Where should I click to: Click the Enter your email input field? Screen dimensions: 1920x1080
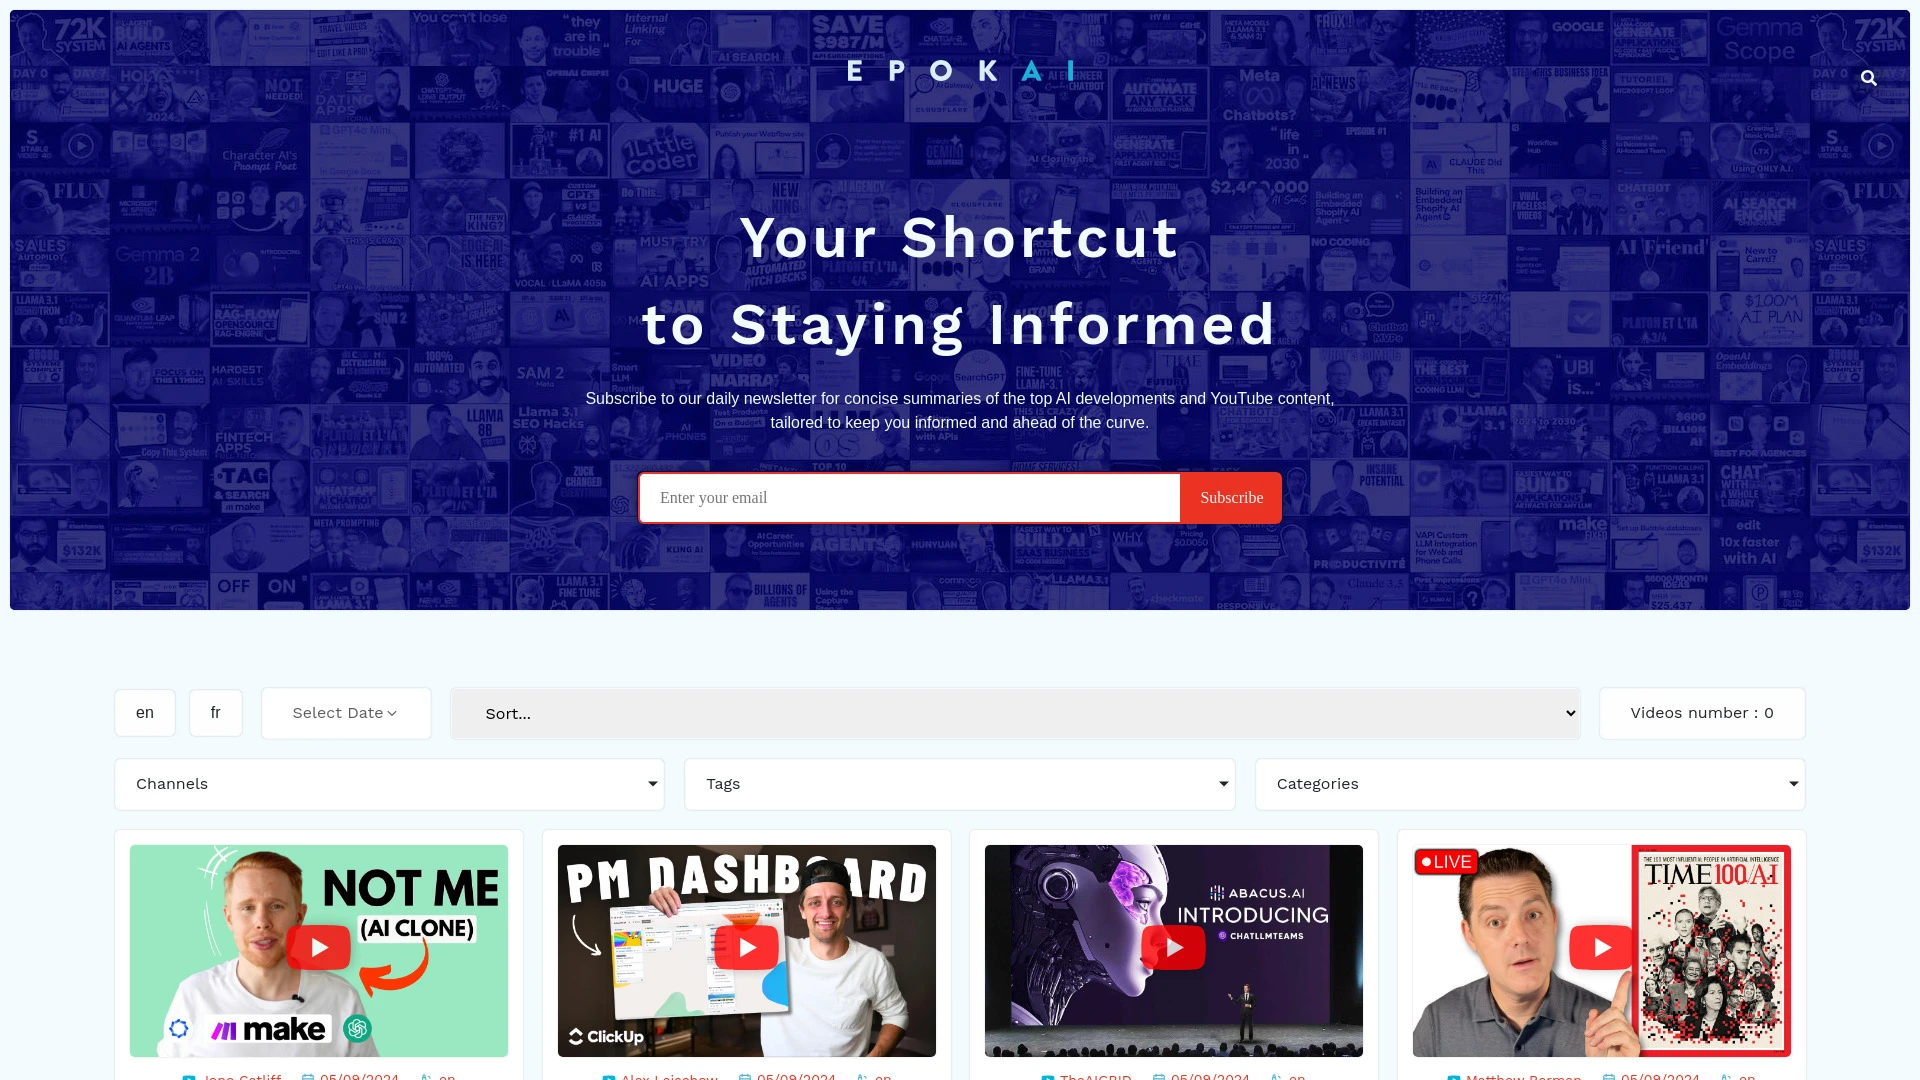pyautogui.click(x=910, y=497)
